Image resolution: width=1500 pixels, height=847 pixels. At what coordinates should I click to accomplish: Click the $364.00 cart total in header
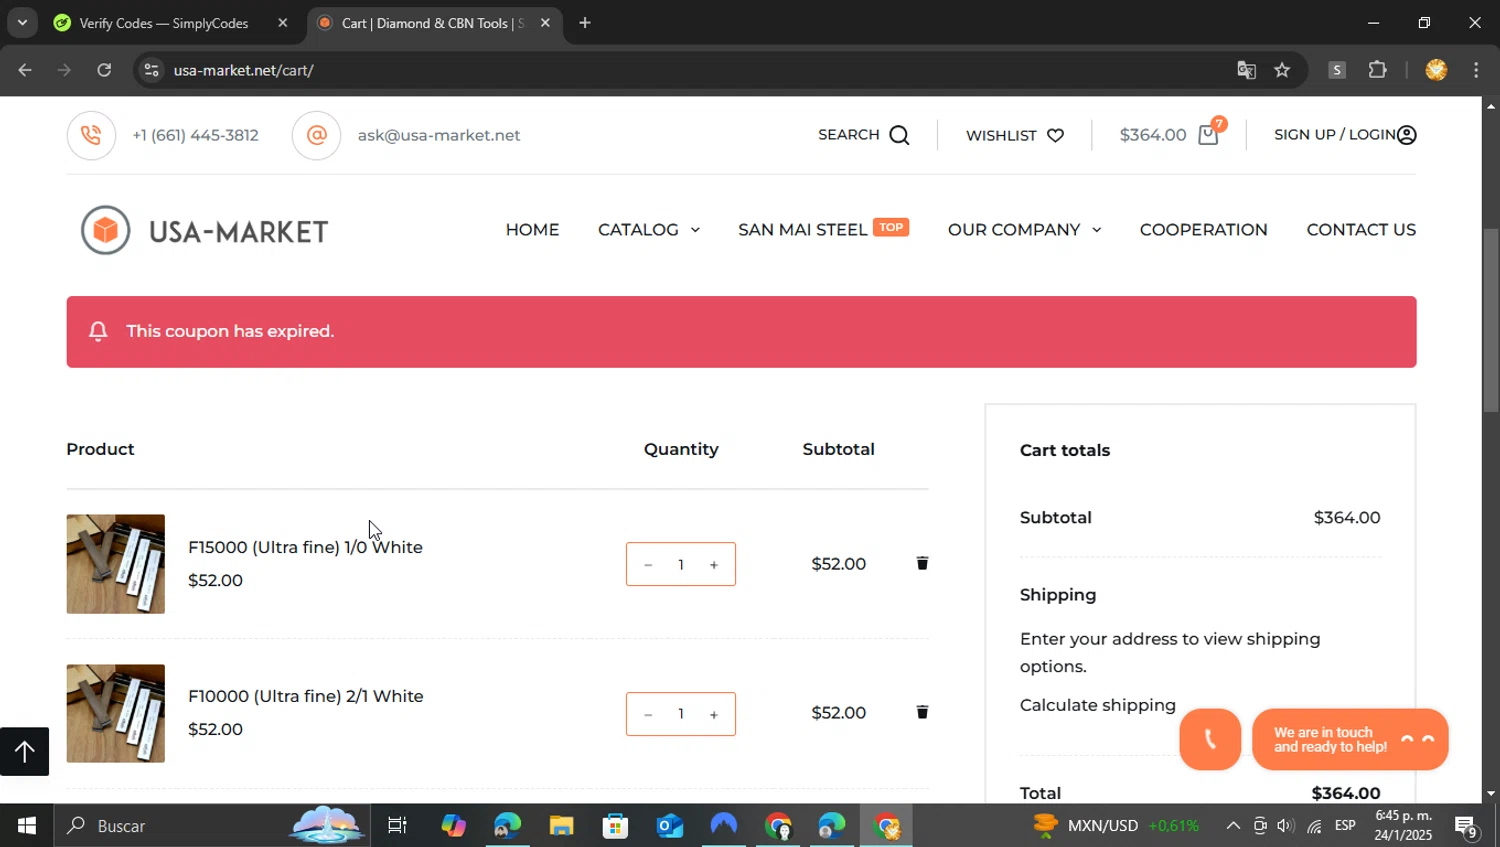[x=1153, y=135]
